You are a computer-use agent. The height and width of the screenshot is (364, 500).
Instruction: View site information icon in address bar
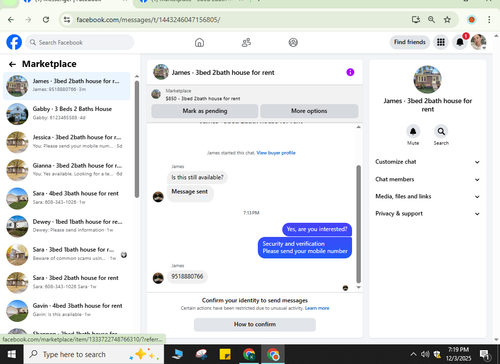[67, 20]
